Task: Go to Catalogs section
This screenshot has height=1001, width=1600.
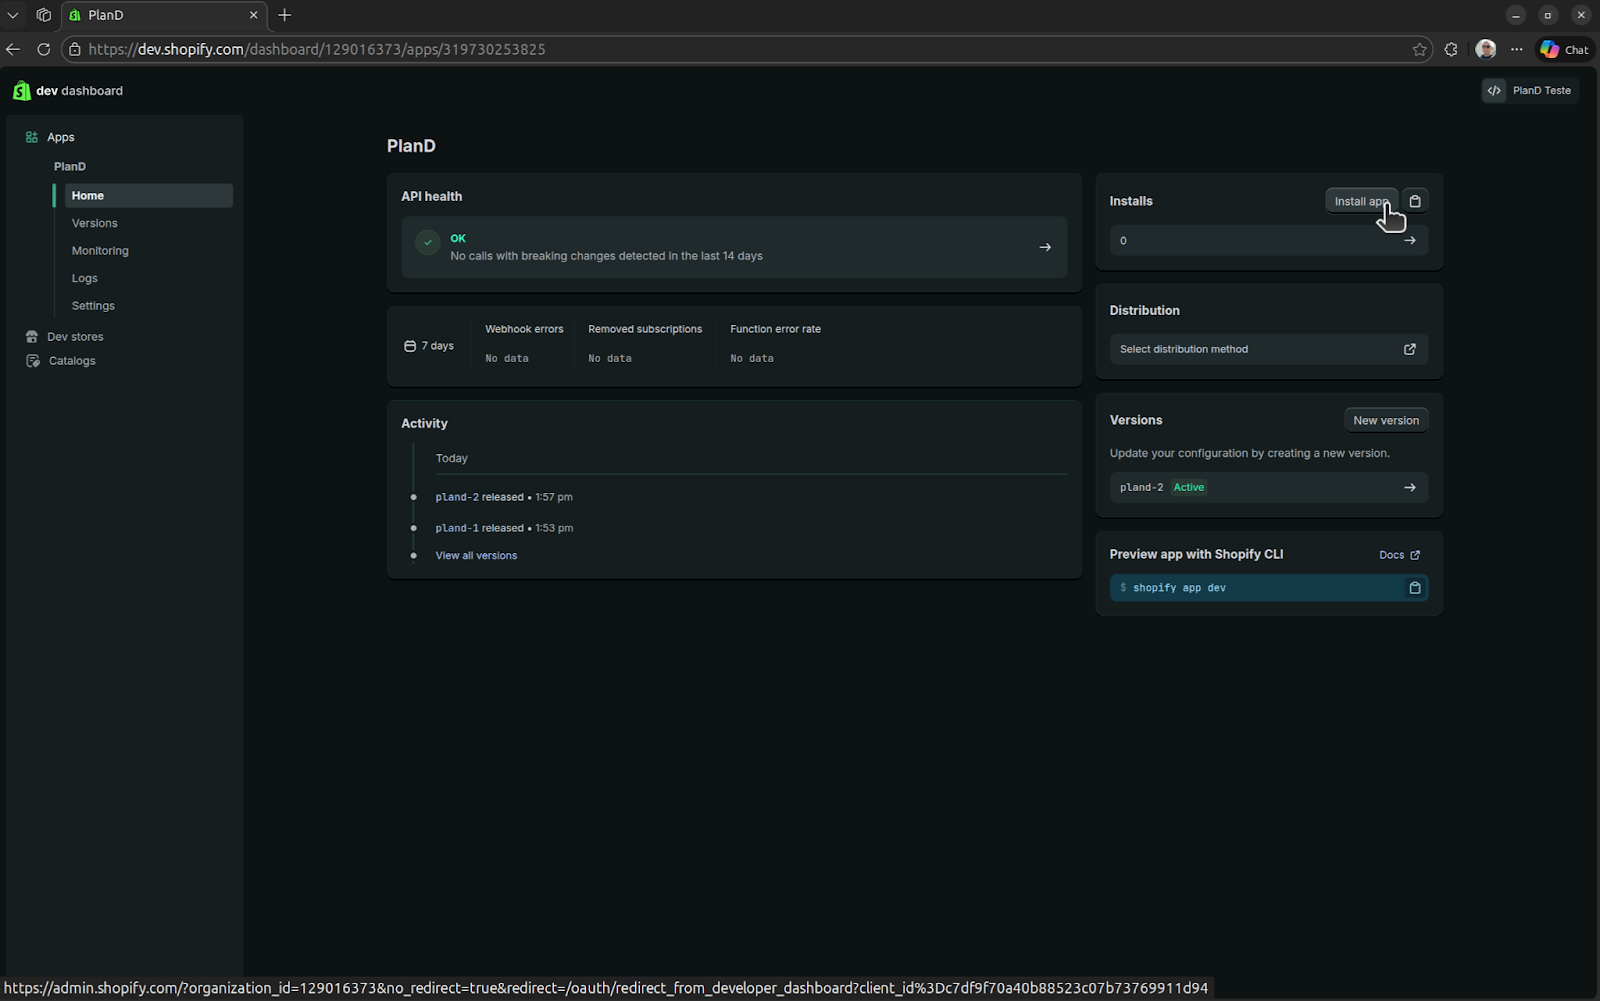Action: click(72, 361)
